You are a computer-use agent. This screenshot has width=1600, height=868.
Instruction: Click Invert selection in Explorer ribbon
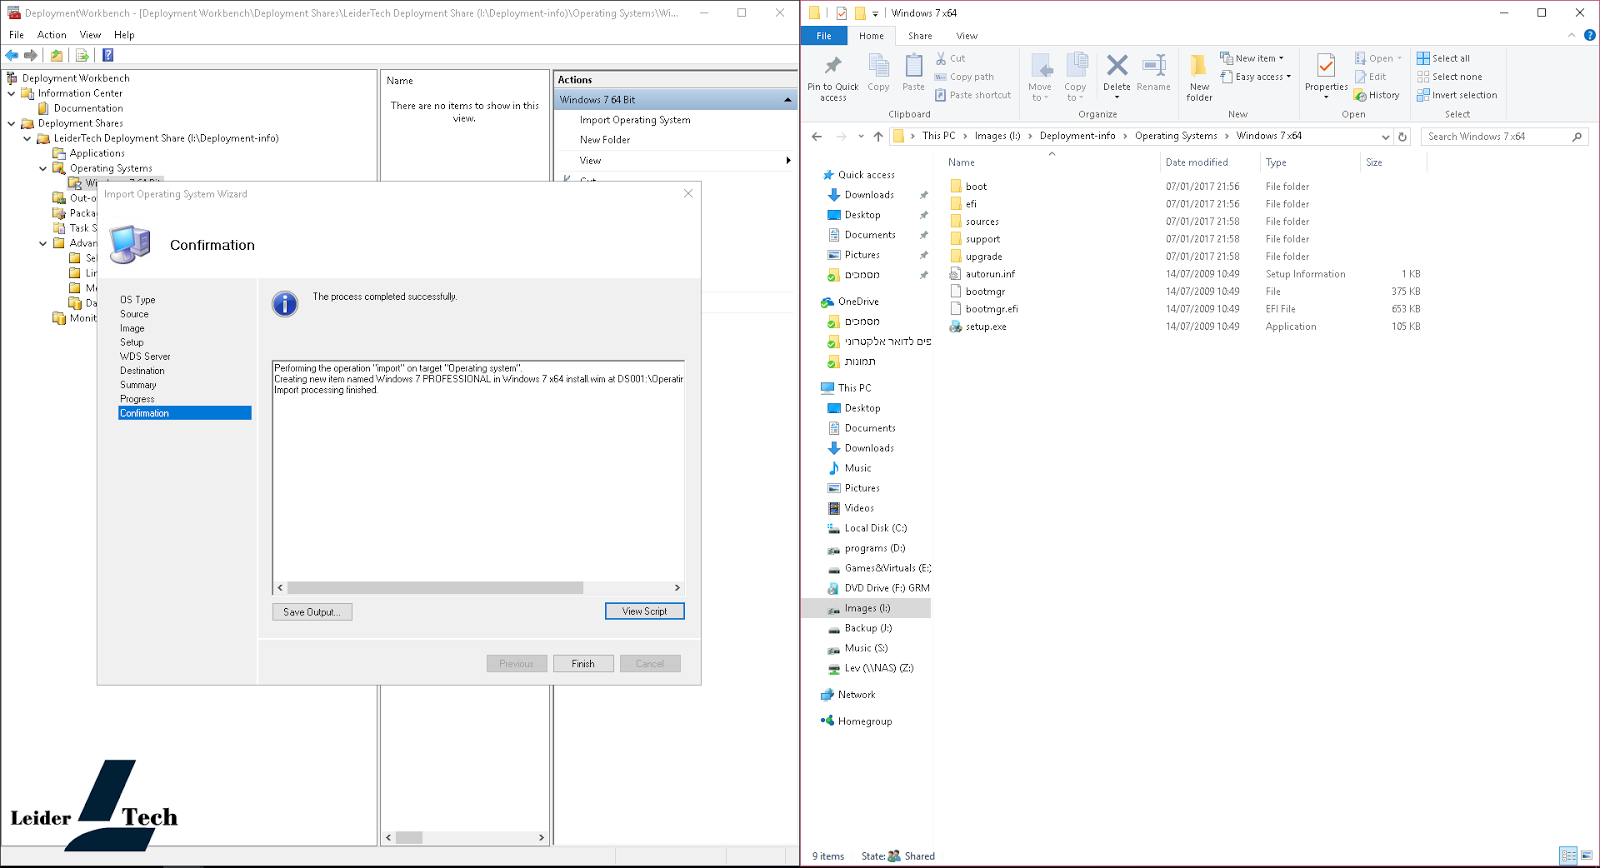coord(1457,95)
